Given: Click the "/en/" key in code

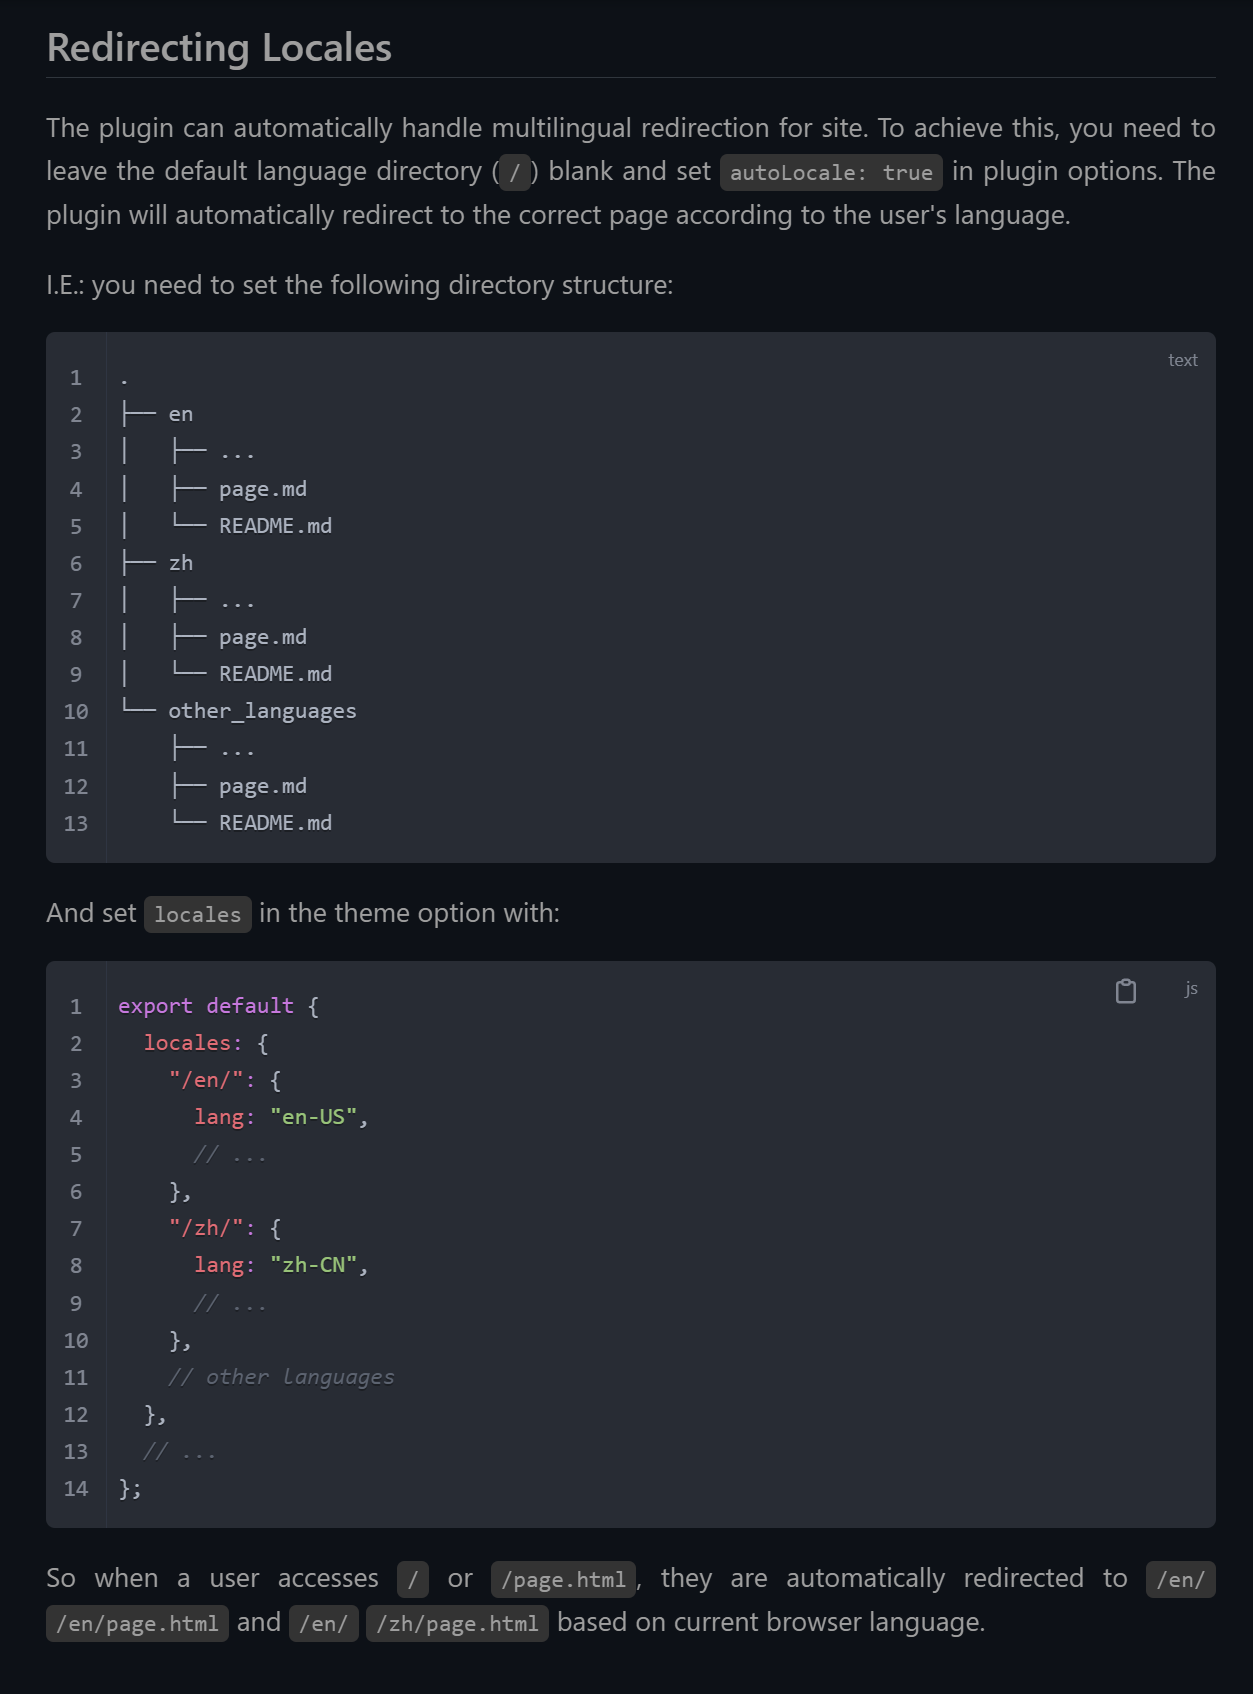Looking at the screenshot, I should click(x=206, y=1080).
